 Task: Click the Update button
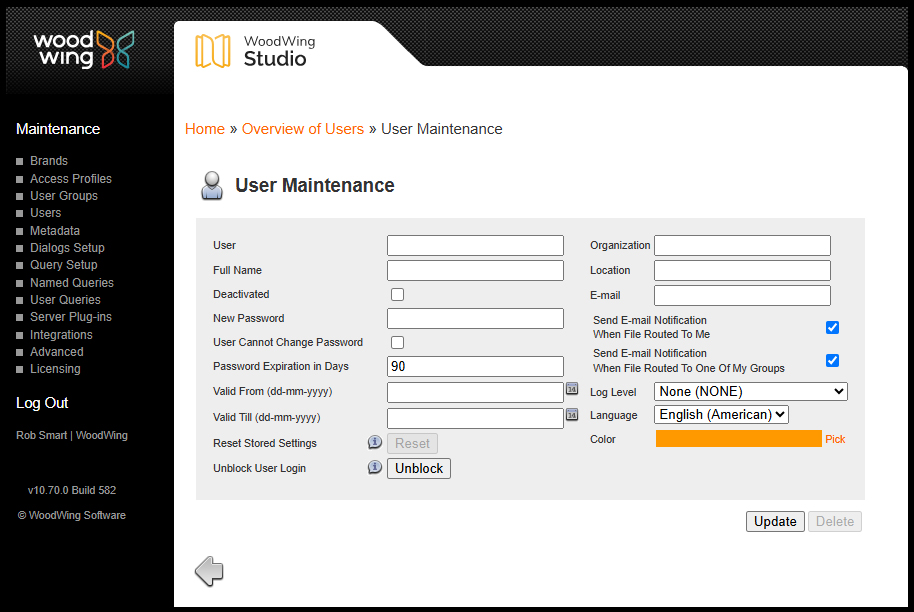[775, 521]
